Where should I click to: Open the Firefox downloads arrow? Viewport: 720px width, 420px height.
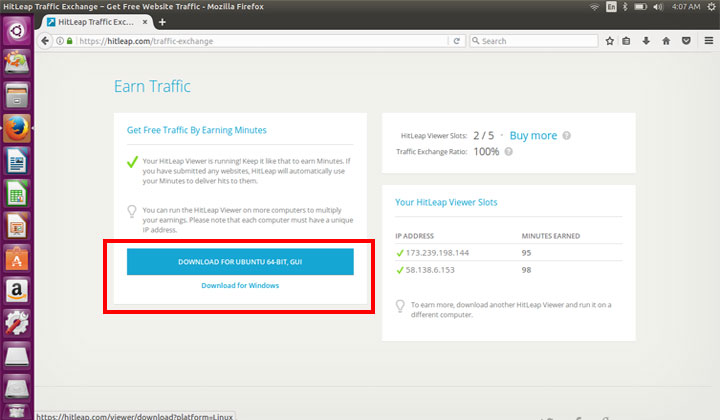pos(646,41)
